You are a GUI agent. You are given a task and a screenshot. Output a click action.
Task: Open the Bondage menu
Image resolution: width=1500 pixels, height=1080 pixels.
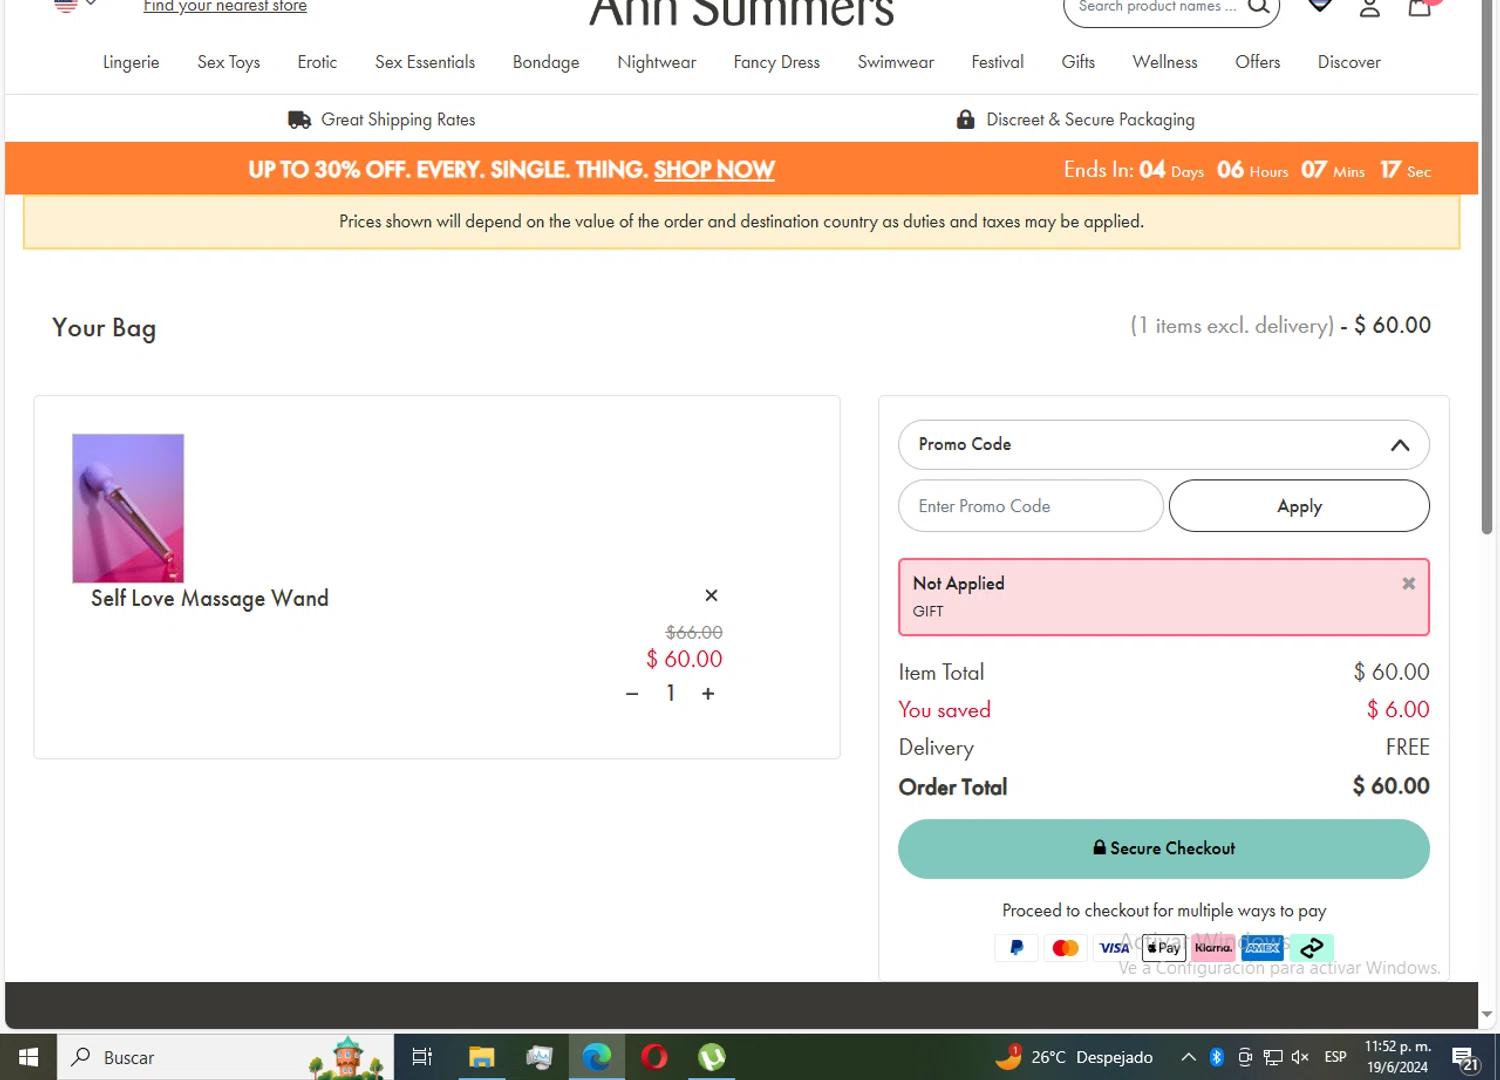546,62
